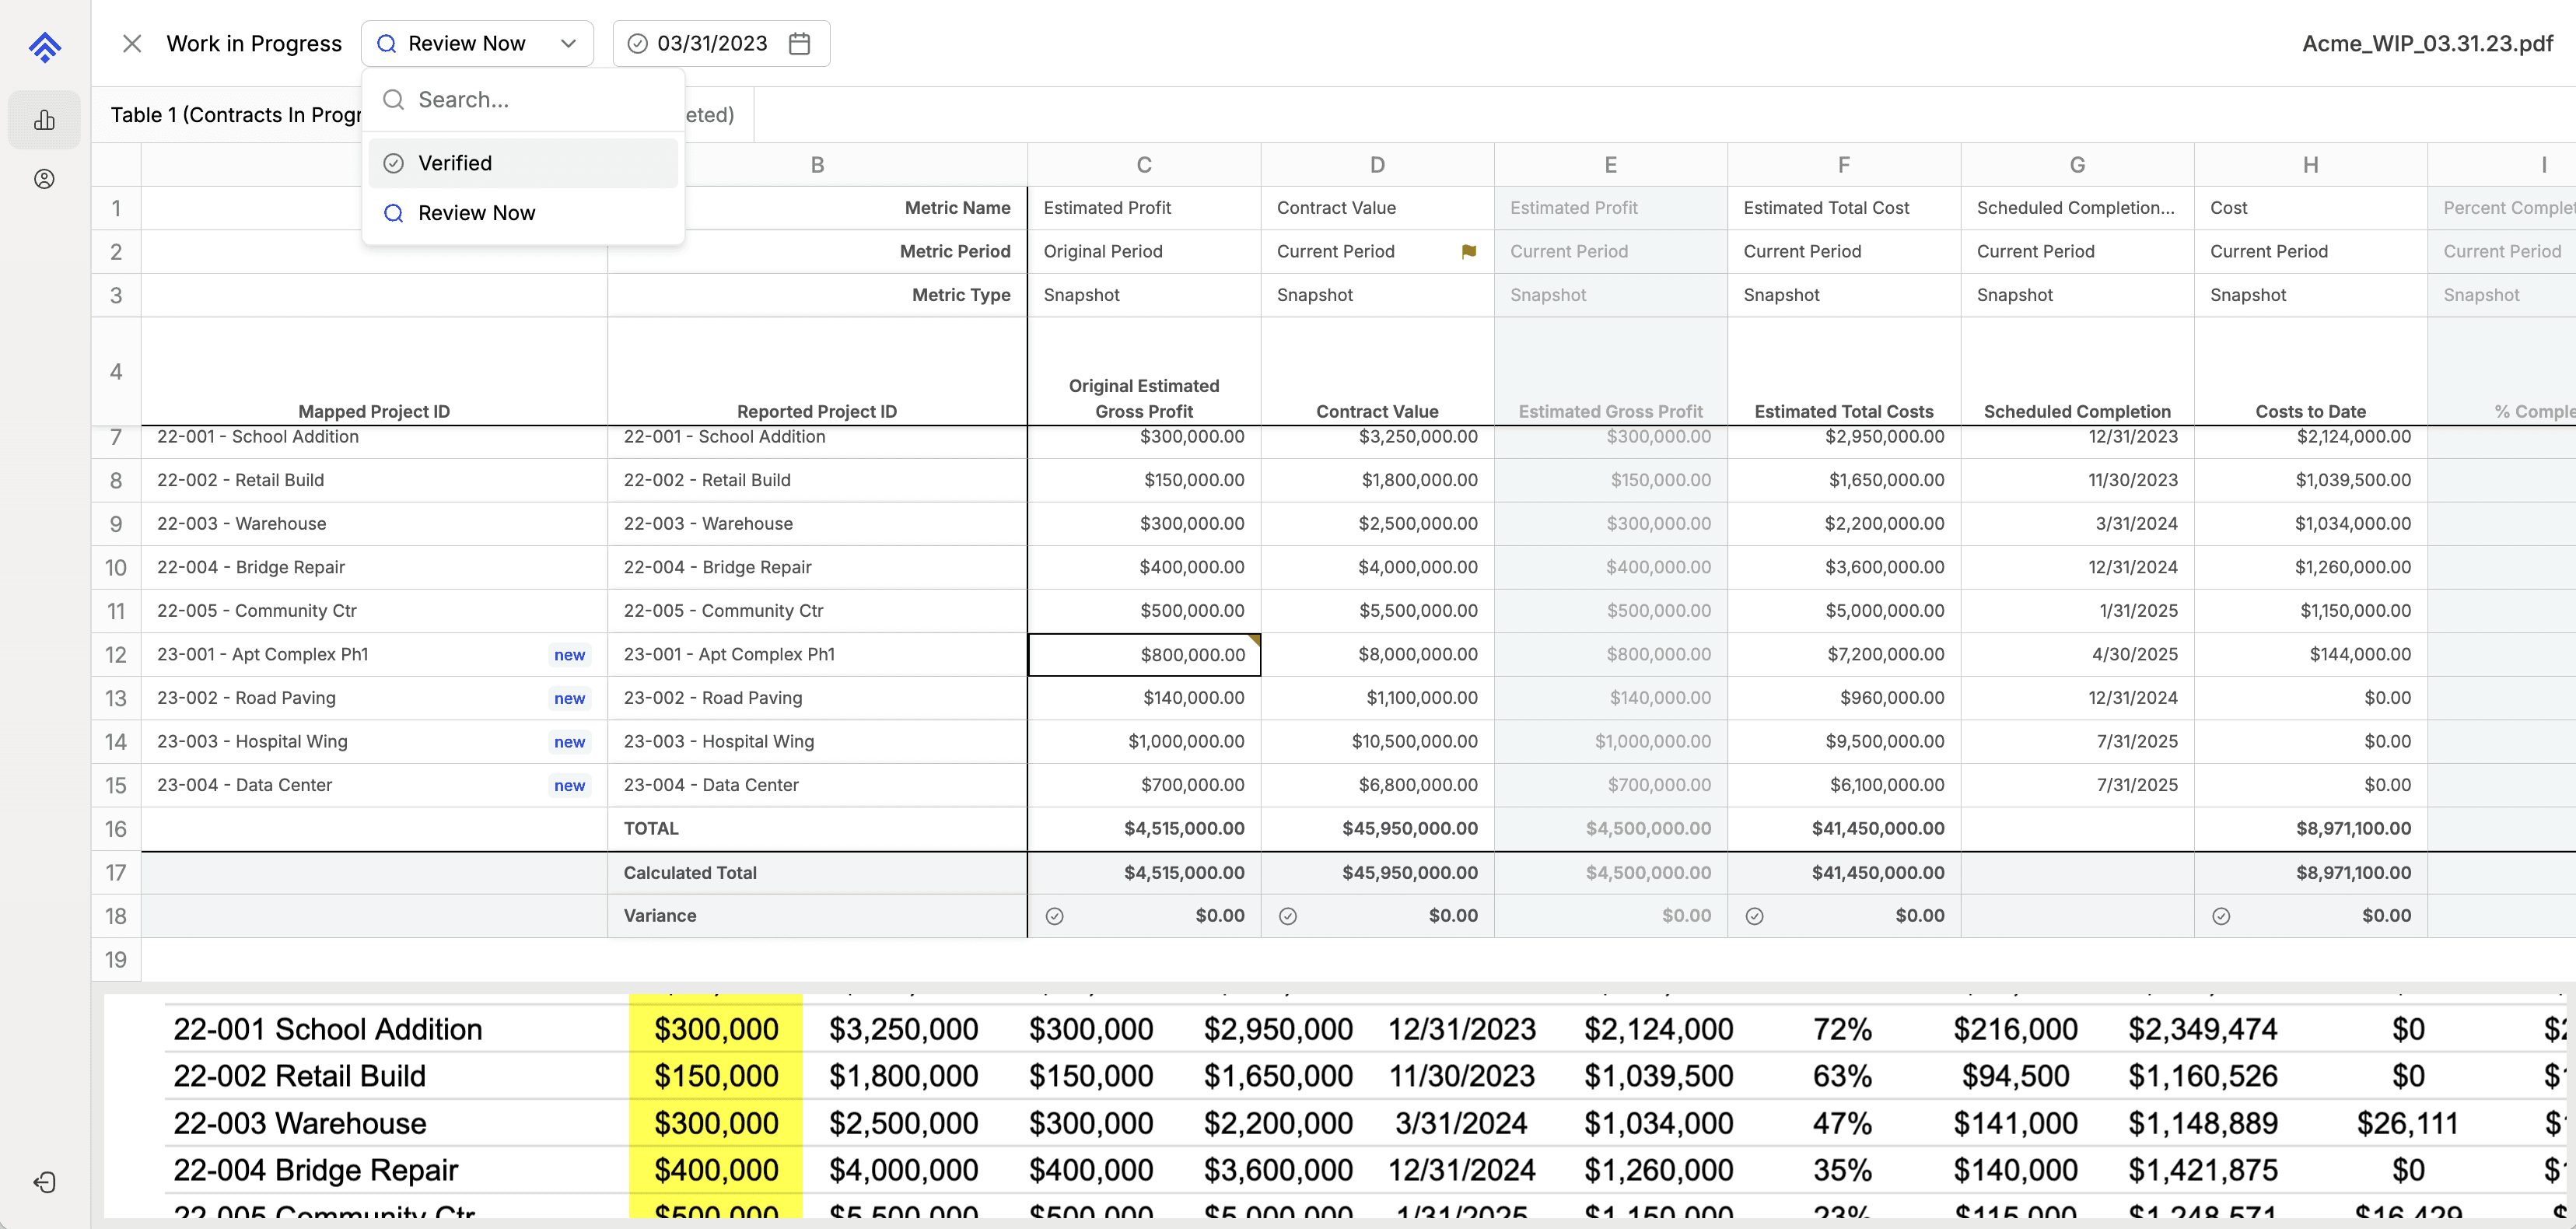Click new badge on 23-003 Hospital Wing
Image resolution: width=2576 pixels, height=1229 pixels.
click(570, 742)
